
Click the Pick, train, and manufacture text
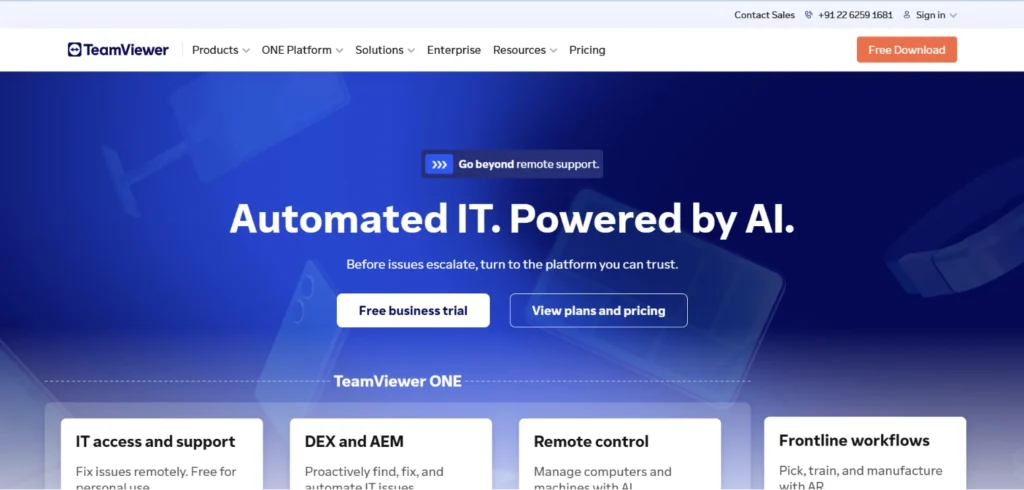[x=860, y=478]
